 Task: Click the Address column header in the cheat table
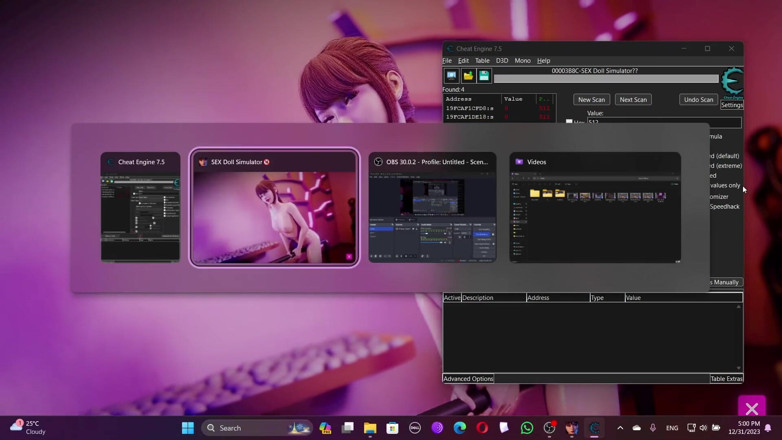(x=558, y=298)
